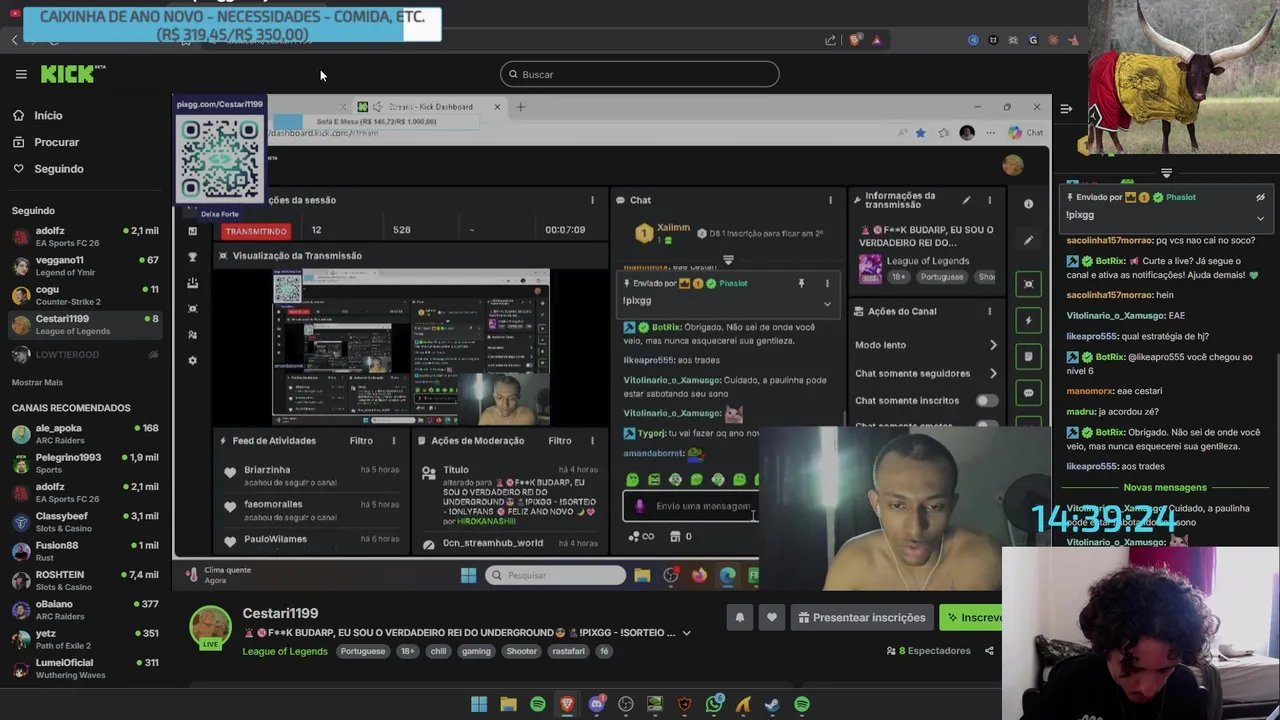
Task: Open dashboard settings gear in left rail
Action: coord(193,360)
